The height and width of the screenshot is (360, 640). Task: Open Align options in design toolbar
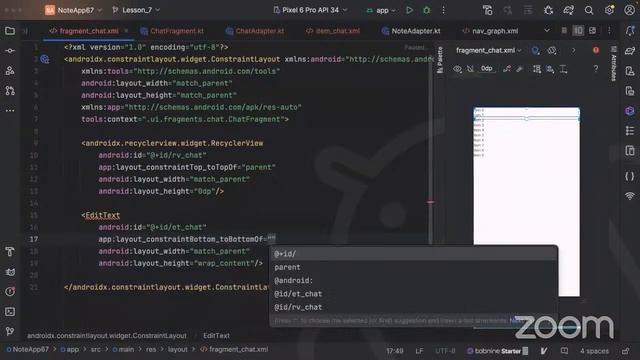pyautogui.click(x=550, y=69)
